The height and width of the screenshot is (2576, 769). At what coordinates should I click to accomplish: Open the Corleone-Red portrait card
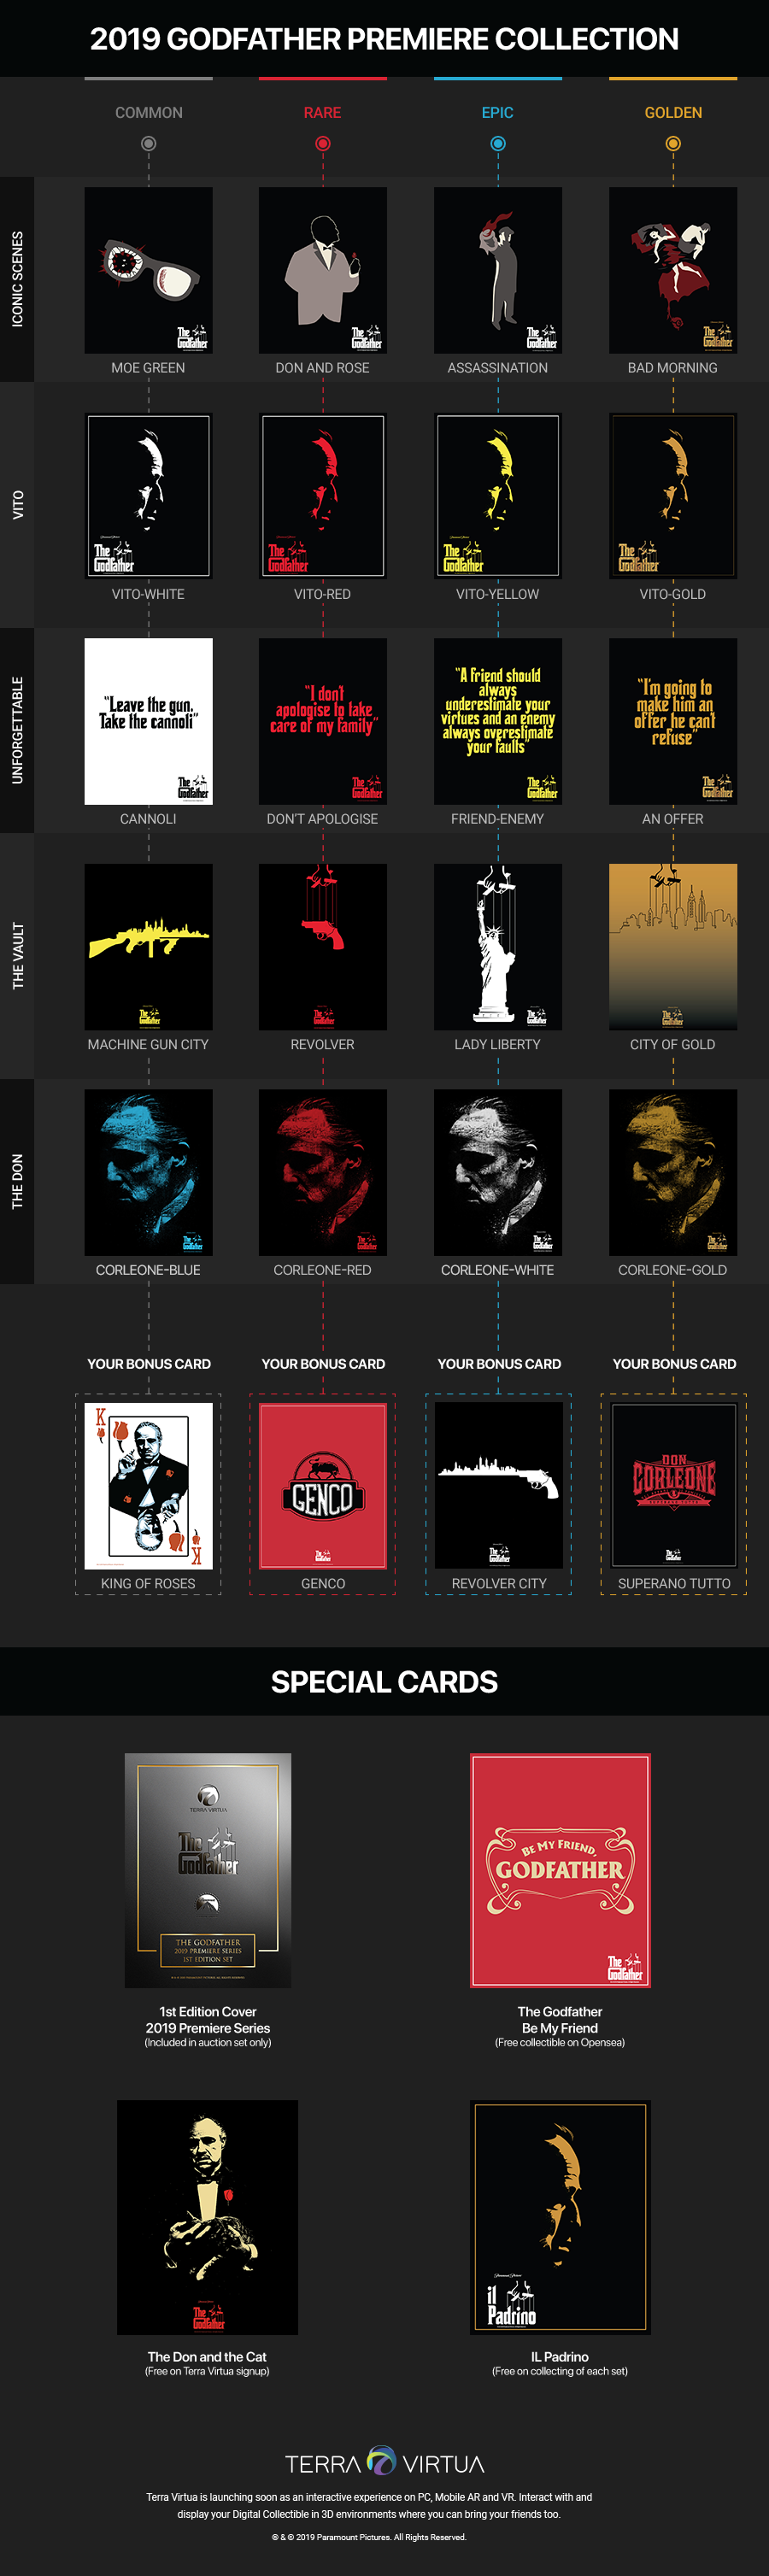(323, 1172)
